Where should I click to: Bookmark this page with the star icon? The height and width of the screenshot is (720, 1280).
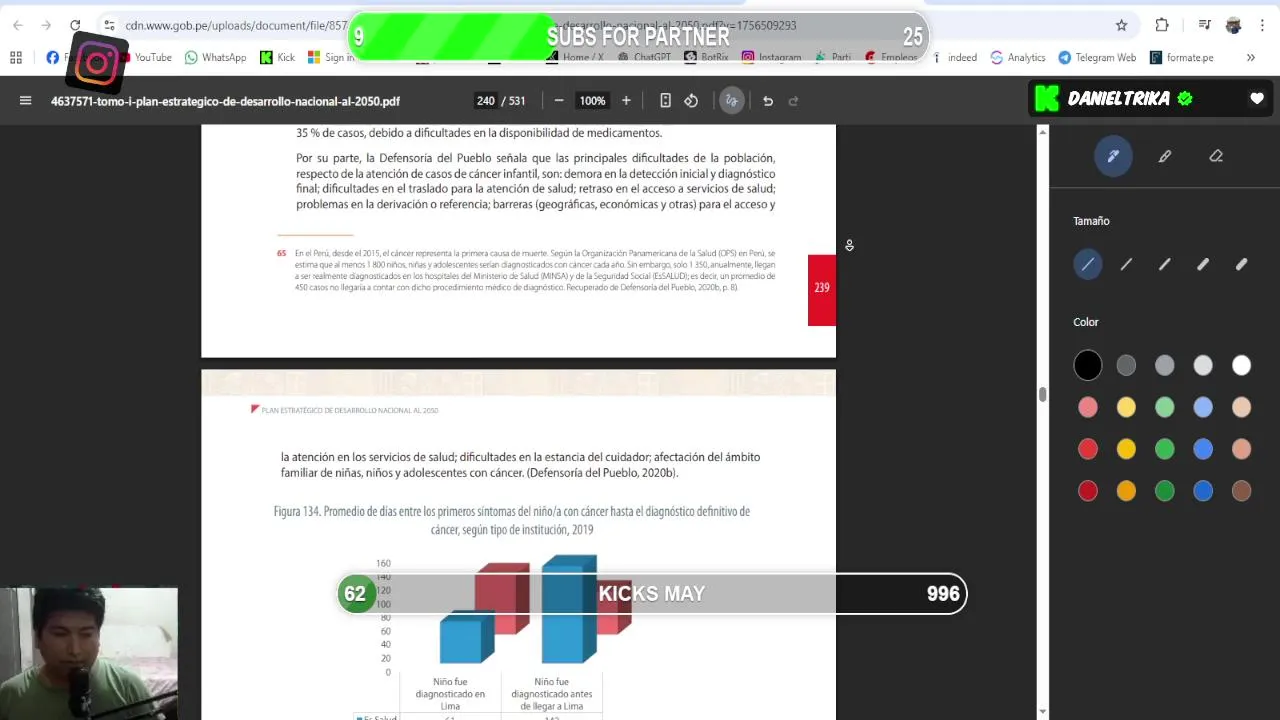[x=1121, y=25]
